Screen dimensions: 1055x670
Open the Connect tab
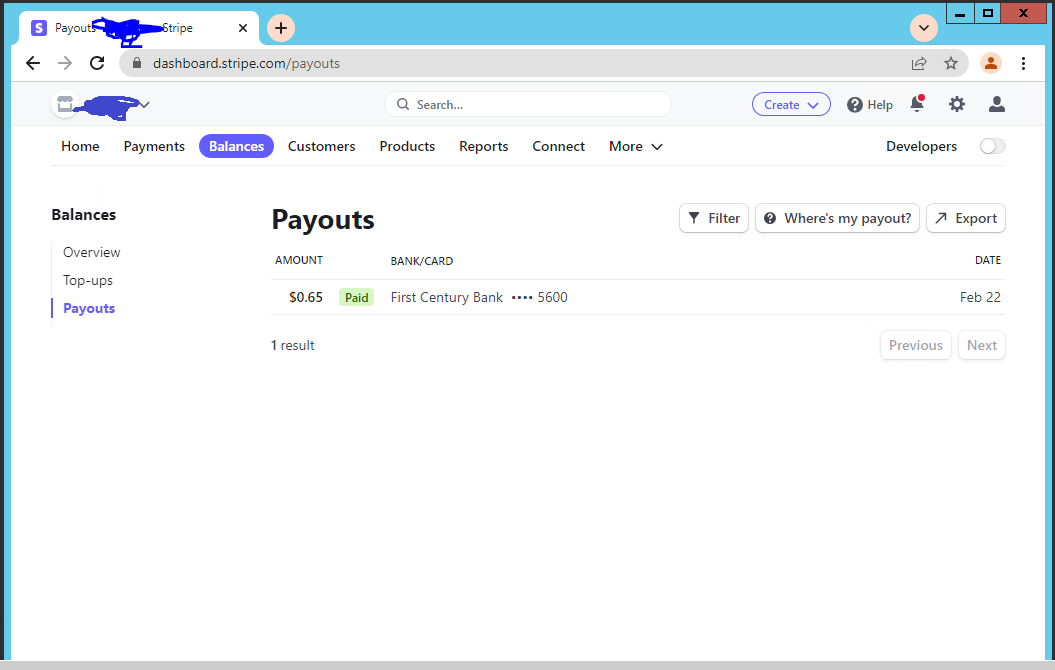558,146
